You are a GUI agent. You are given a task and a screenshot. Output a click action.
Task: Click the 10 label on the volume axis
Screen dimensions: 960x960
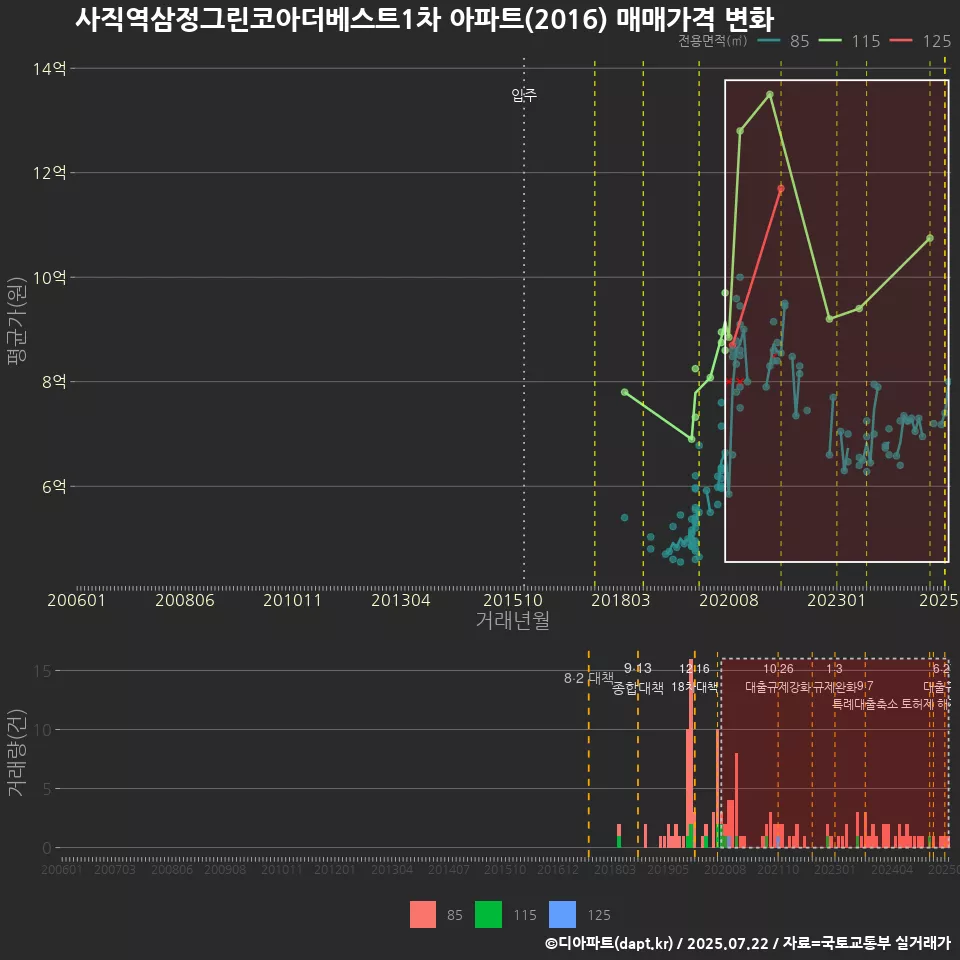pyautogui.click(x=42, y=730)
